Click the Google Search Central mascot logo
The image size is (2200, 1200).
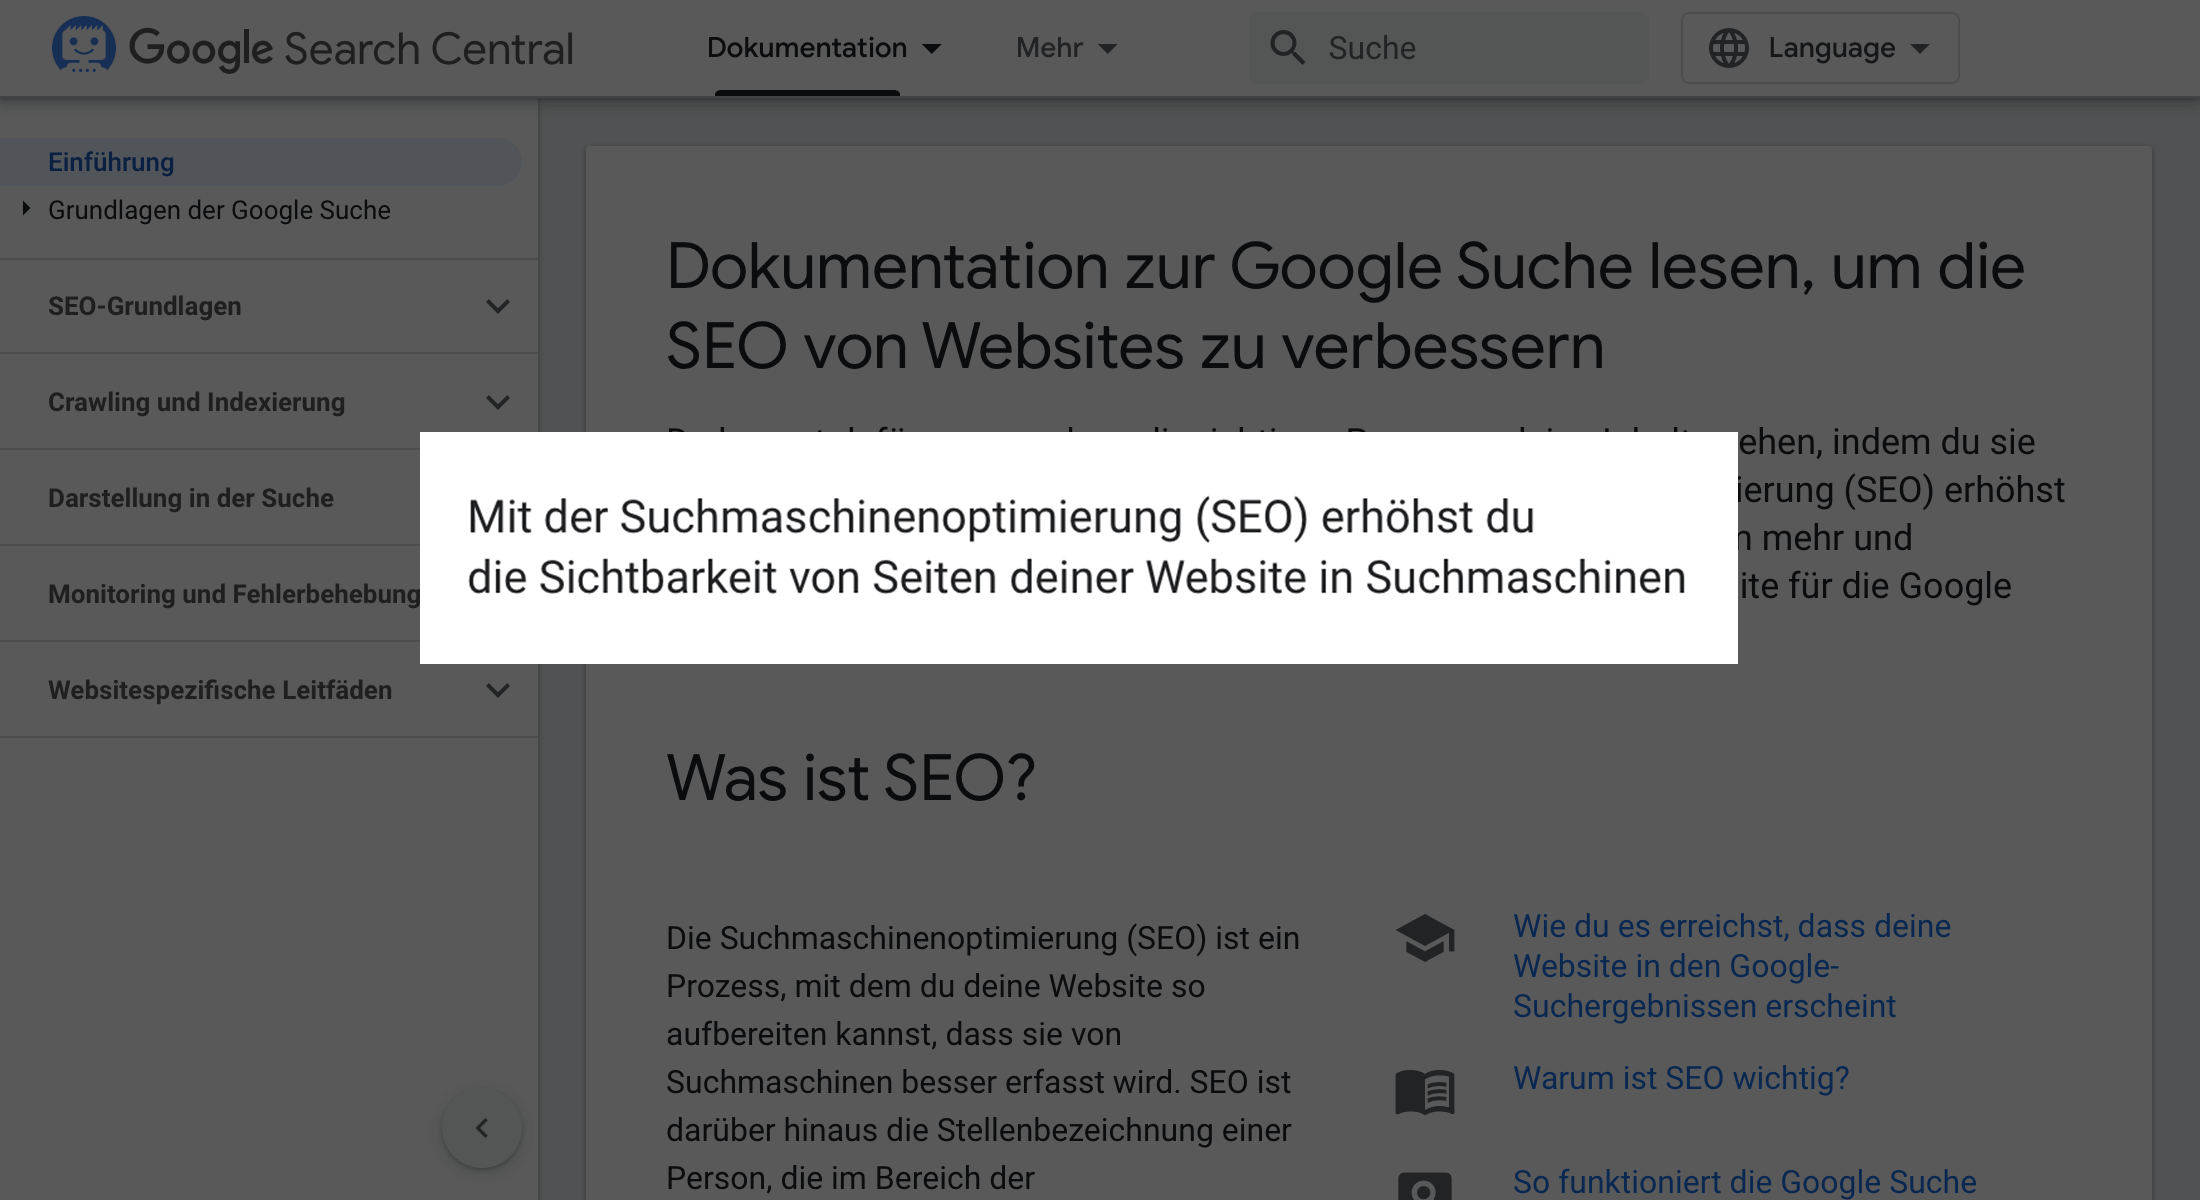[83, 46]
